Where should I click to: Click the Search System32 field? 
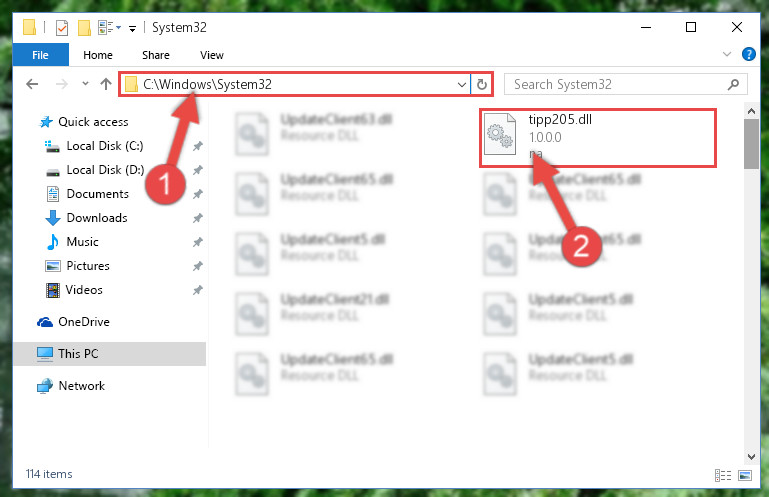point(617,84)
